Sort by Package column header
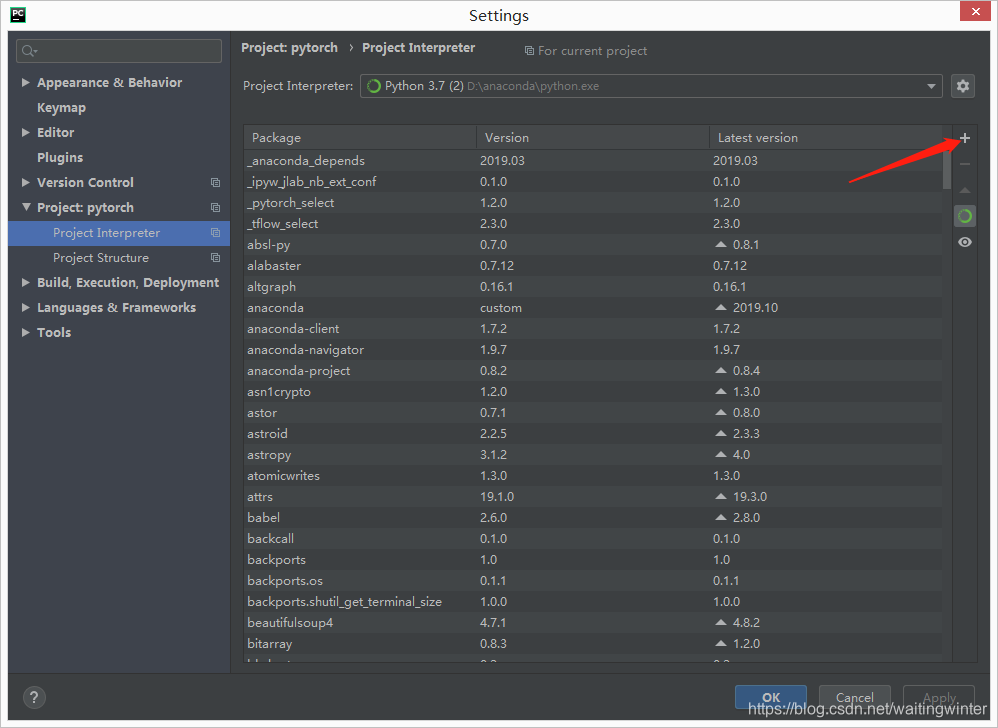The height and width of the screenshot is (728, 998). click(x=360, y=137)
